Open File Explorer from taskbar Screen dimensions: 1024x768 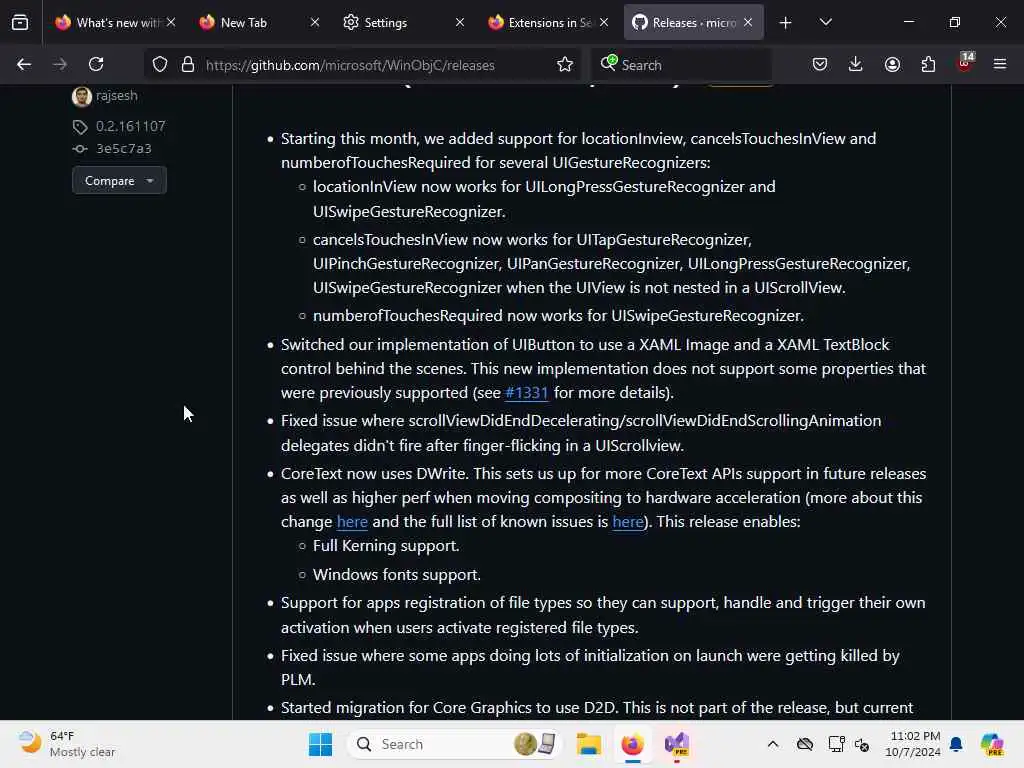[x=588, y=744]
